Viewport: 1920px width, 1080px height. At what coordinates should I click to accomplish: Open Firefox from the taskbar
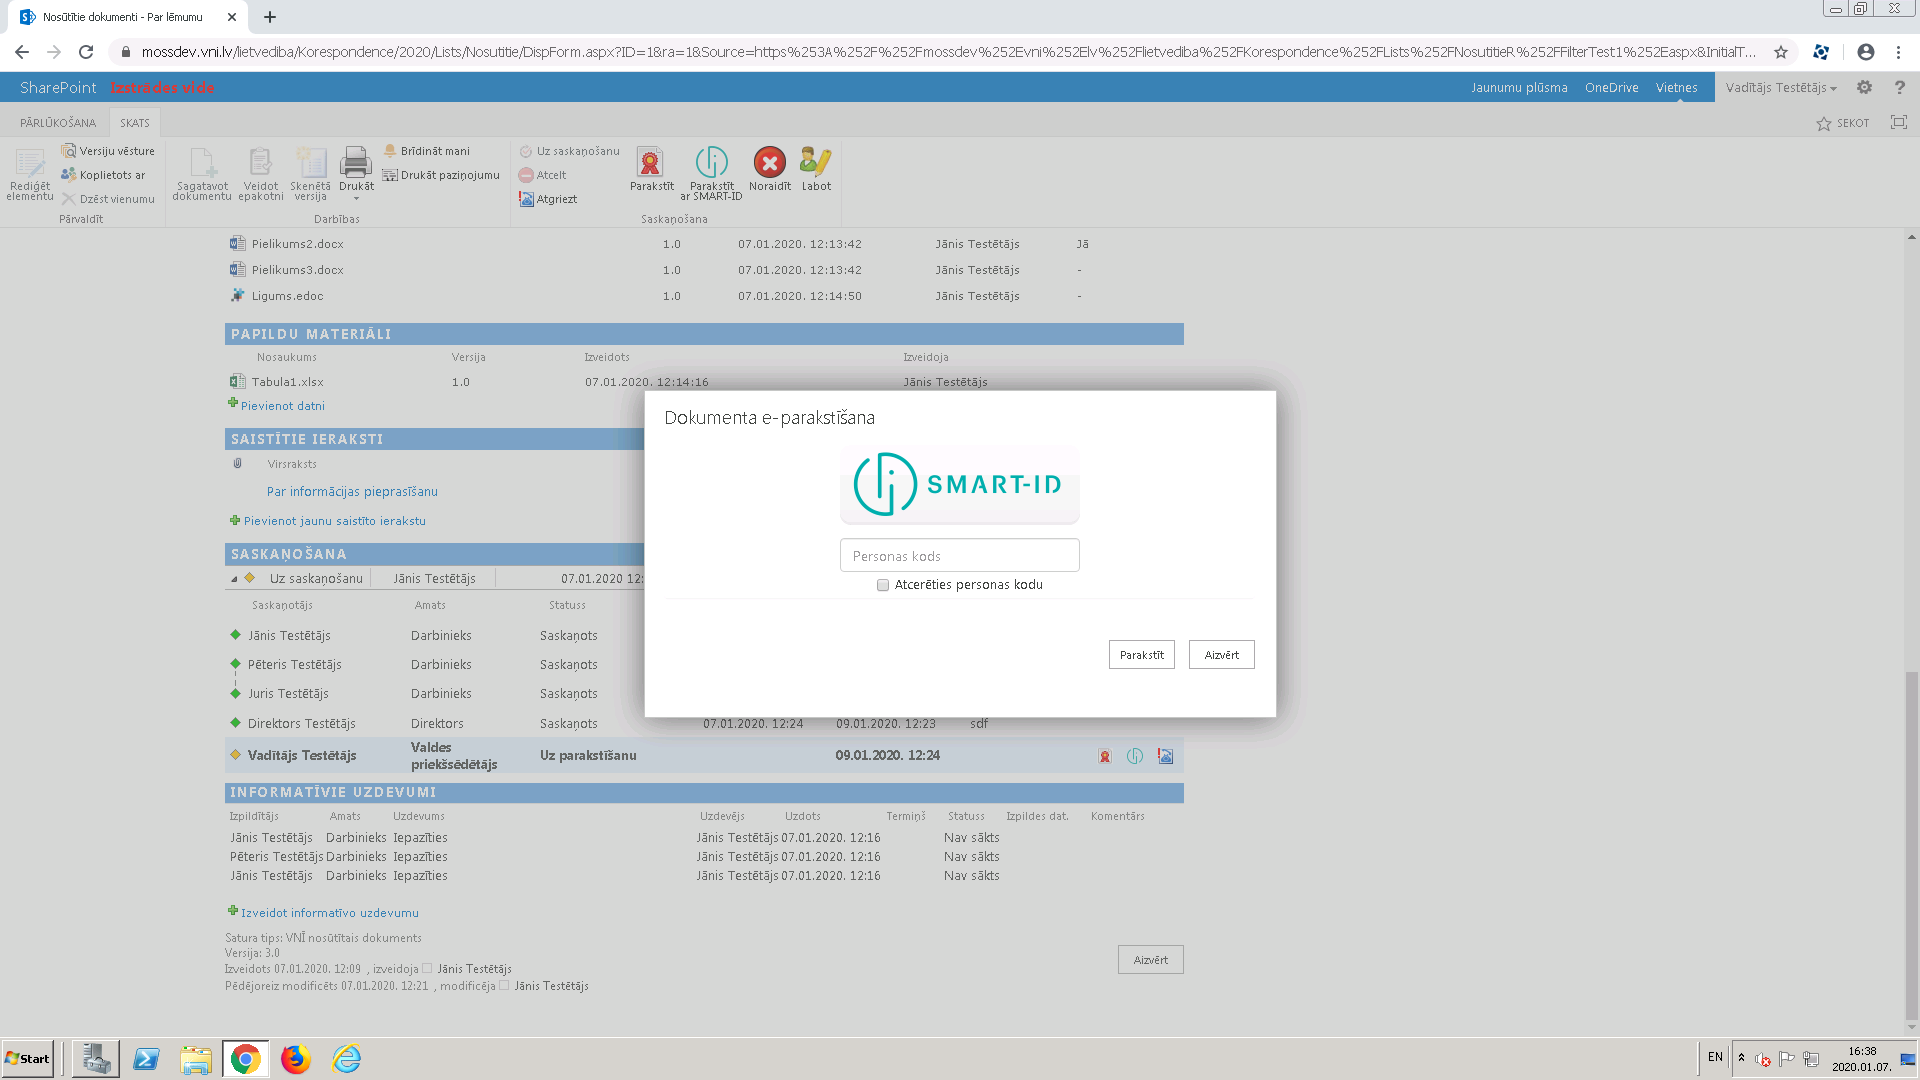295,1058
